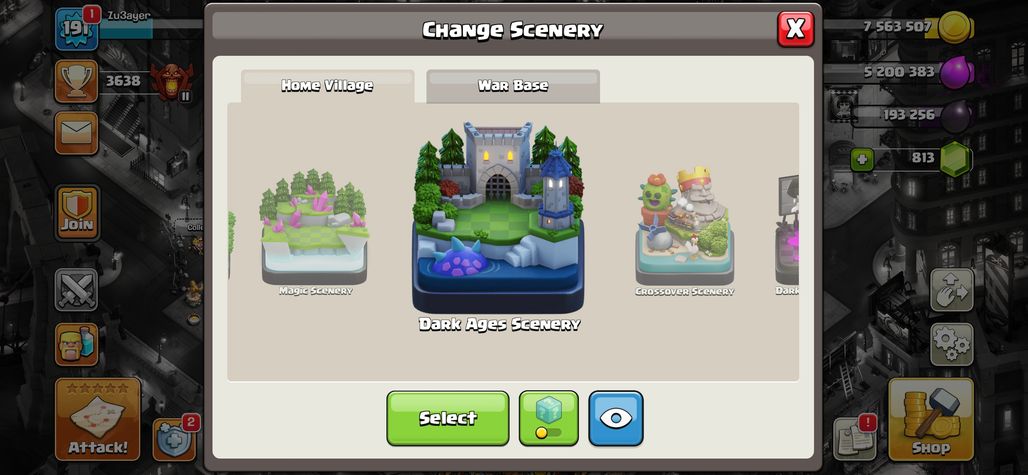Tap the Join clan shield icon
The image size is (1028, 475).
click(77, 213)
